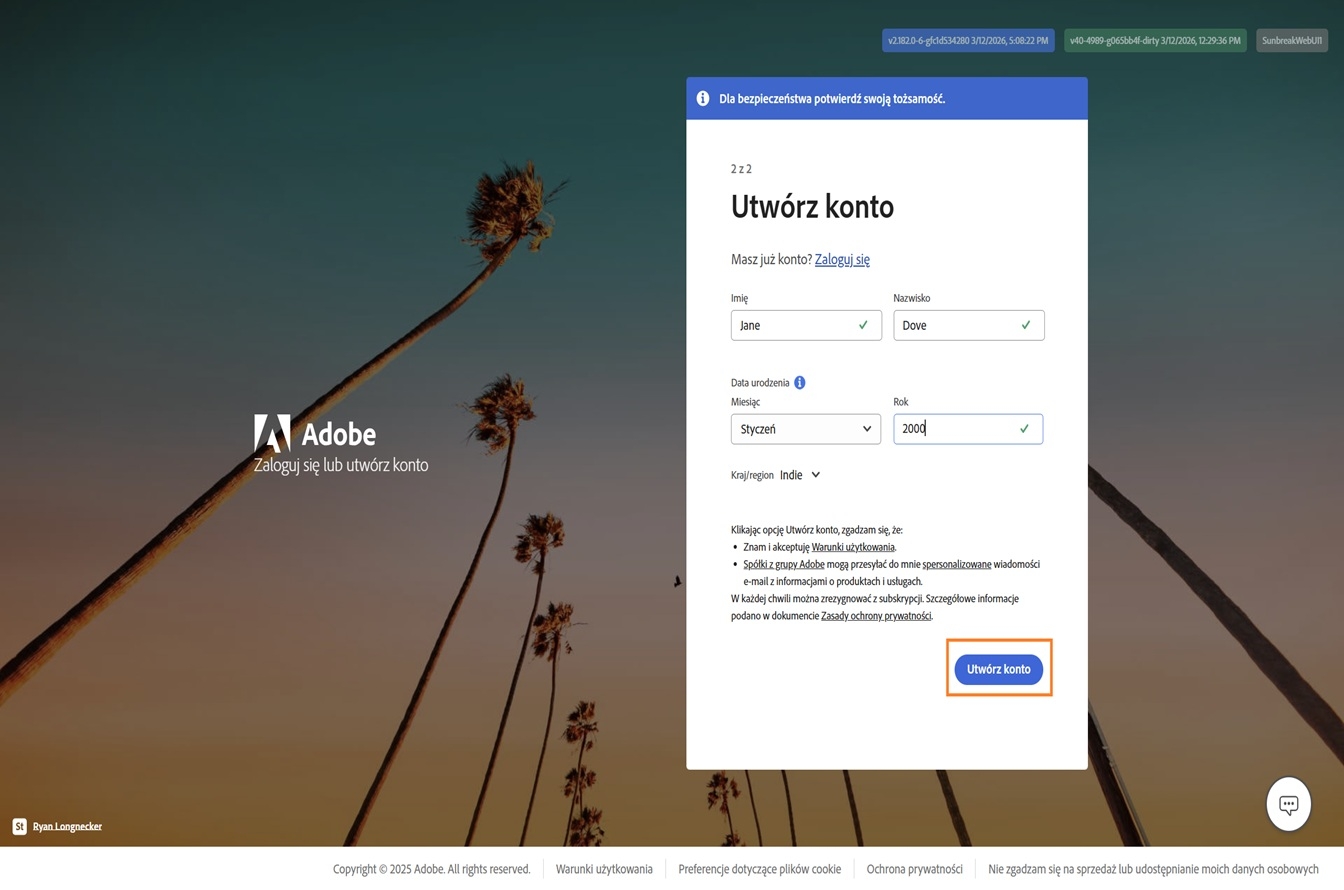Viewport: 1344px width, 890px height.
Task: Expand the Kraj/region selector showing Indie
Action: pyautogui.click(x=799, y=475)
